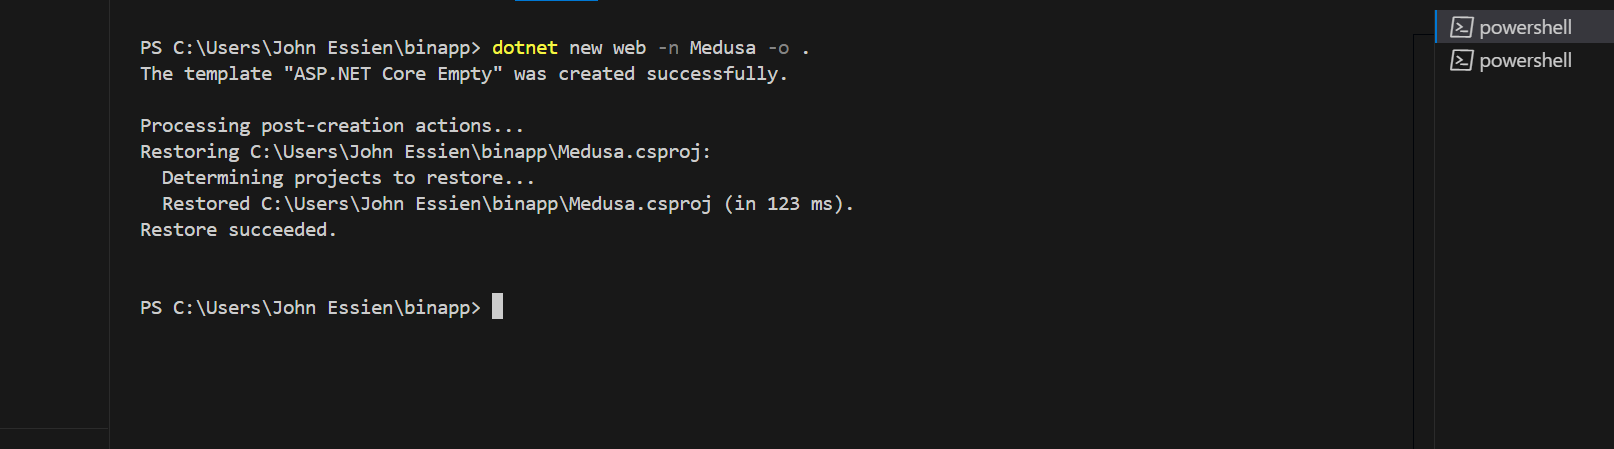Open the Medusa.csproj path in the "Restored" line
Viewport: 1614px width, 449px height.
tap(486, 204)
